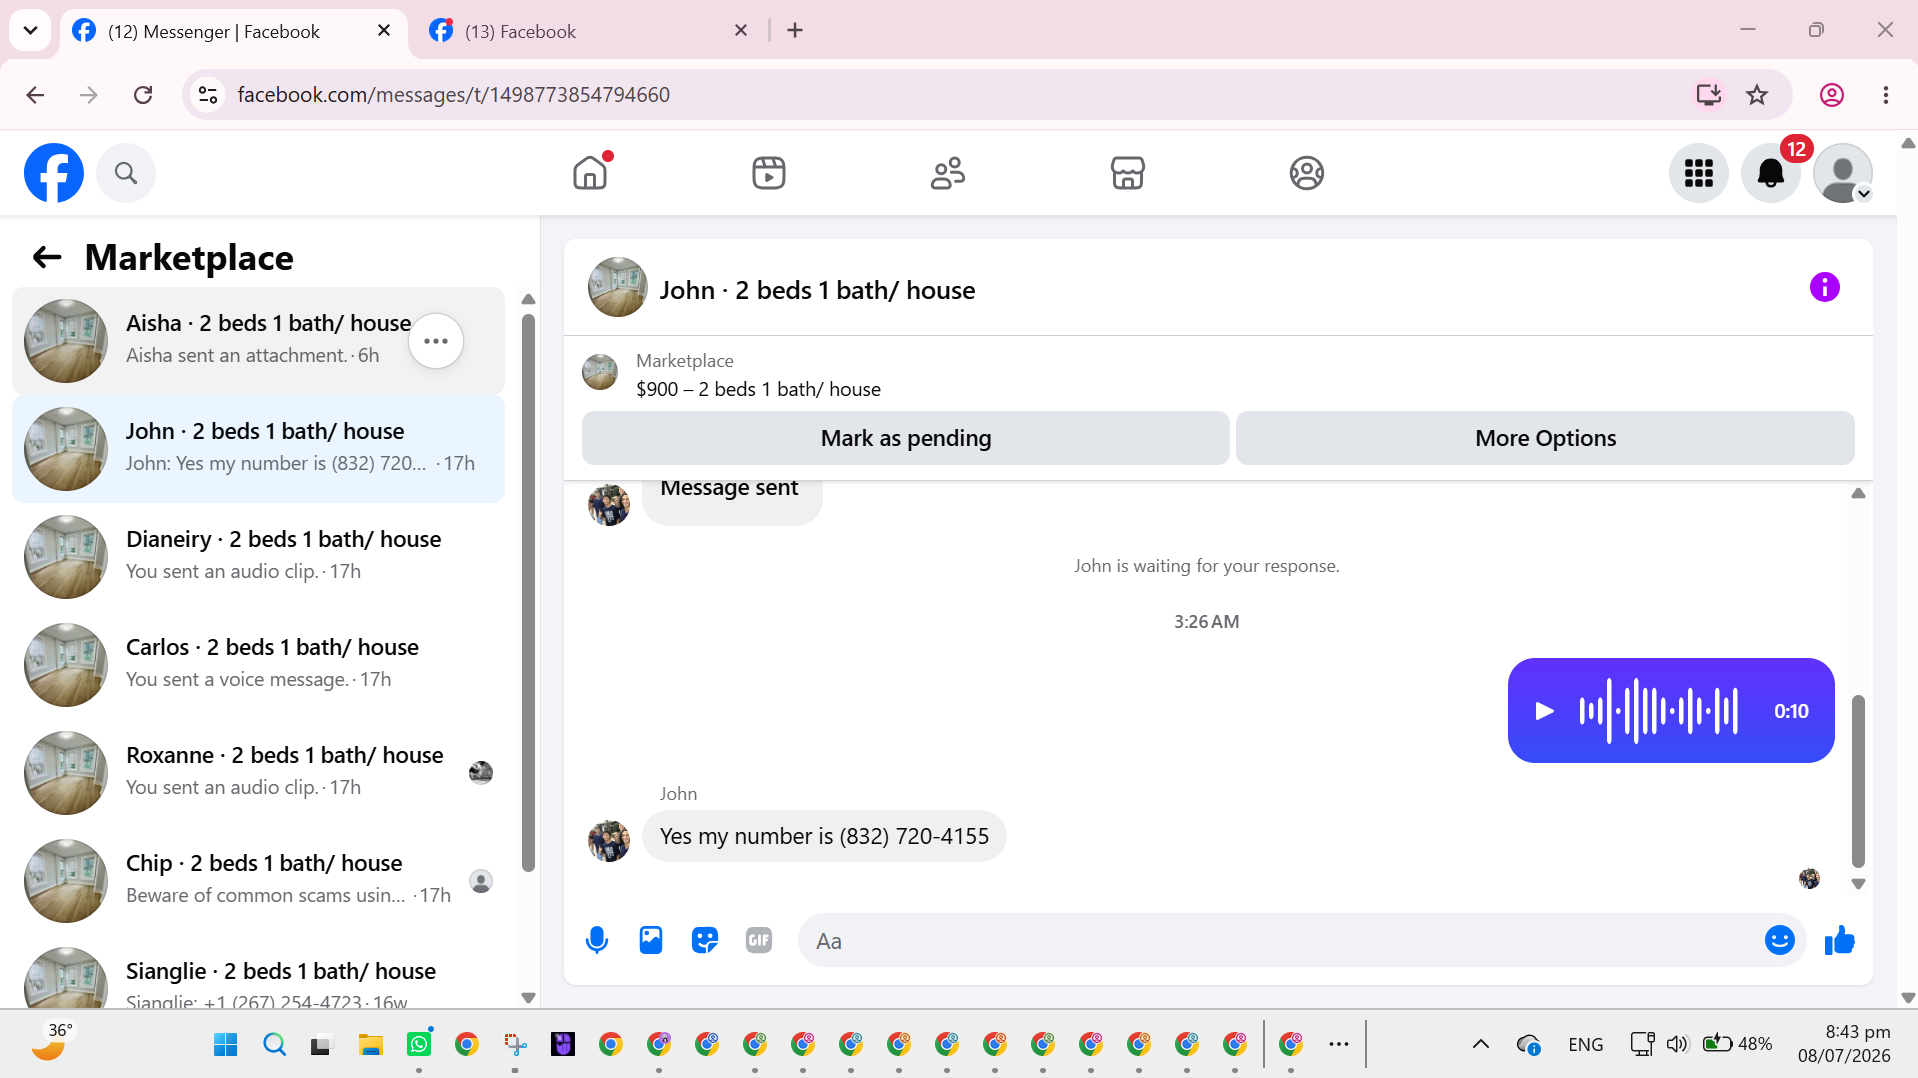The width and height of the screenshot is (1918, 1078).
Task: Reload the current page
Action: [143, 95]
